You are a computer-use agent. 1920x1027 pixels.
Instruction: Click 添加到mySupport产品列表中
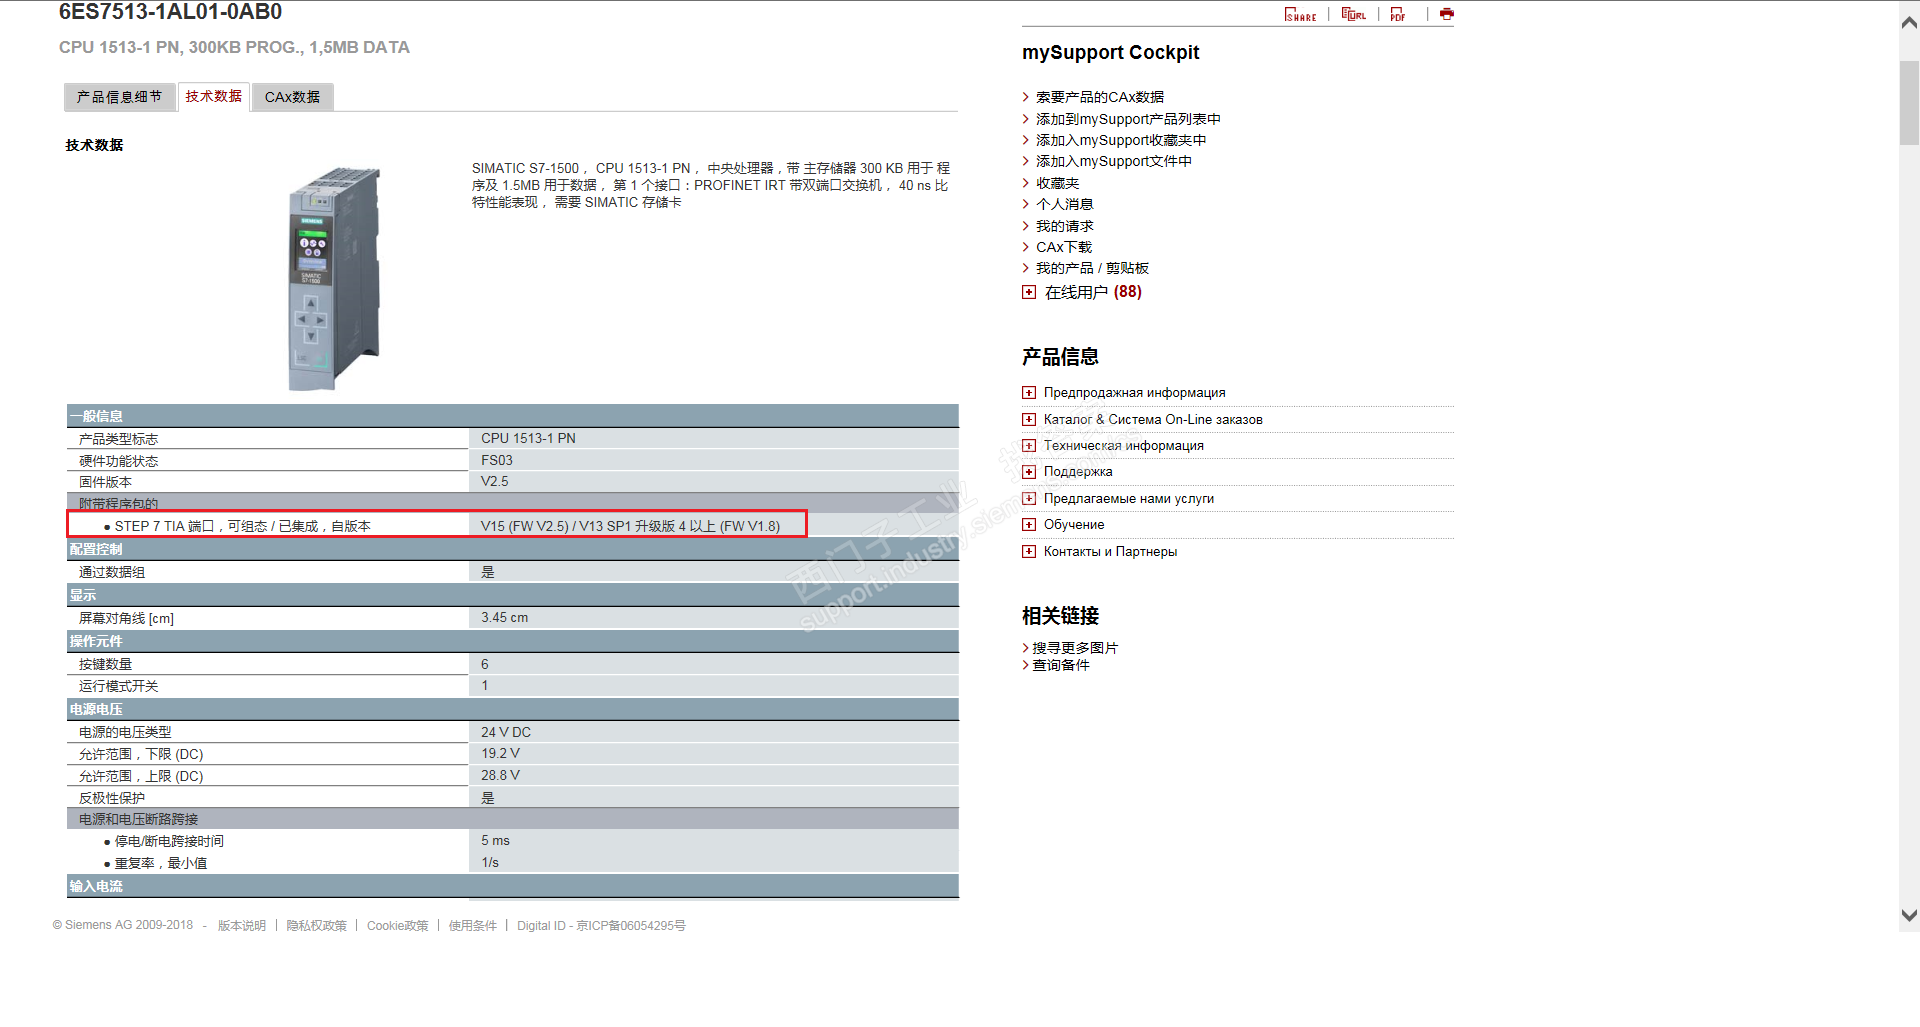[x=1128, y=119]
